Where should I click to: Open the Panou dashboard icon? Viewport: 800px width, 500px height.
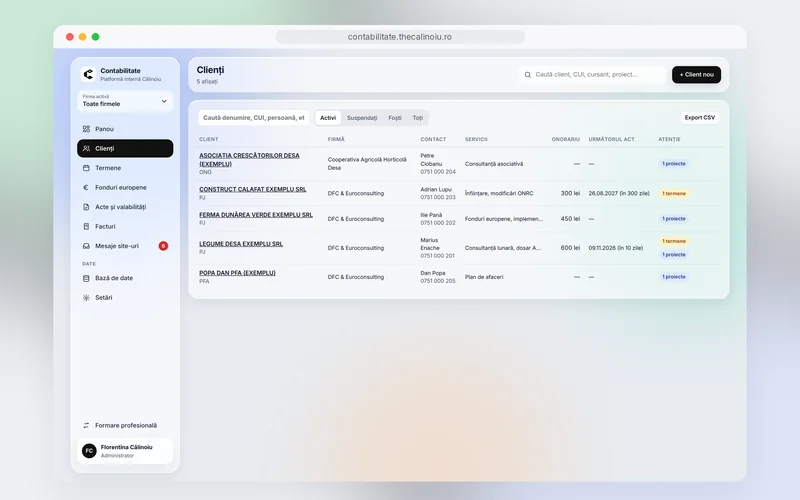tap(86, 129)
